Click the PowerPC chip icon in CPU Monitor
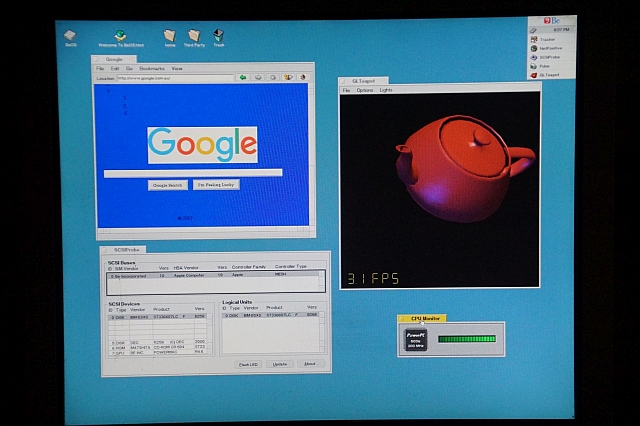The height and width of the screenshot is (426, 640). click(416, 340)
